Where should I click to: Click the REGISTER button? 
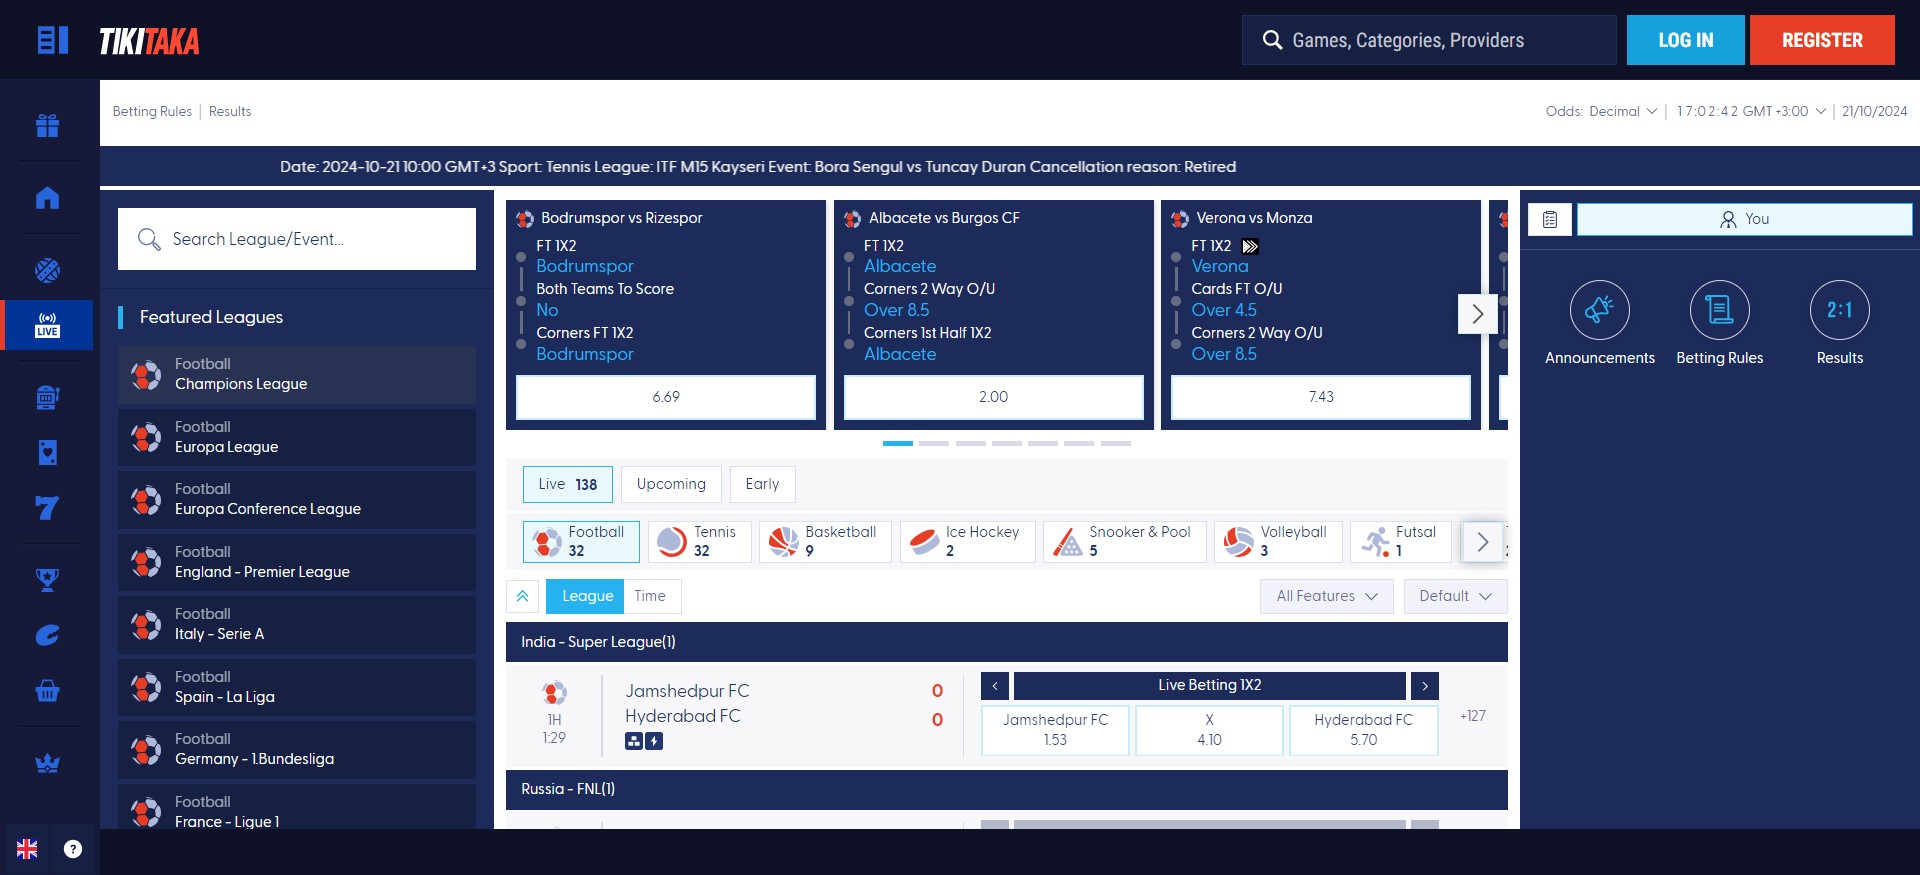point(1822,40)
